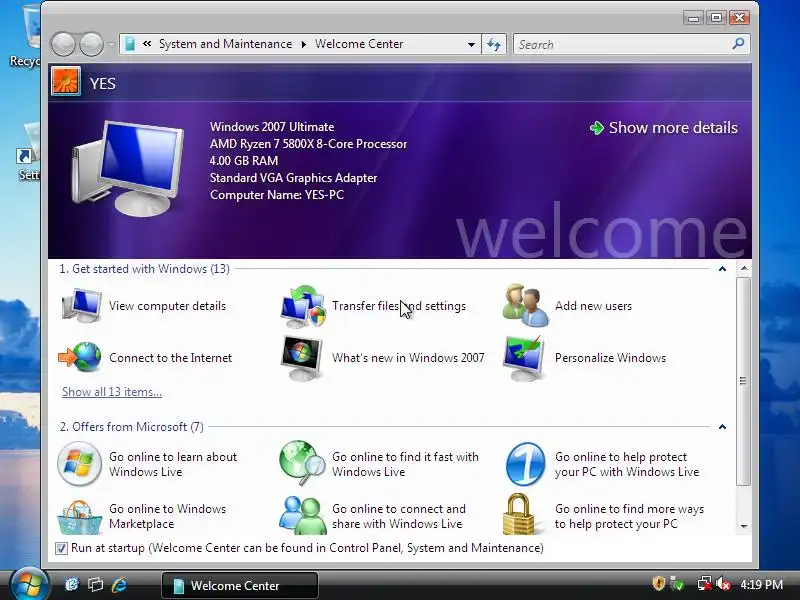Uncheck the Run at startup checkbox
The width and height of the screenshot is (800, 600).
point(61,548)
